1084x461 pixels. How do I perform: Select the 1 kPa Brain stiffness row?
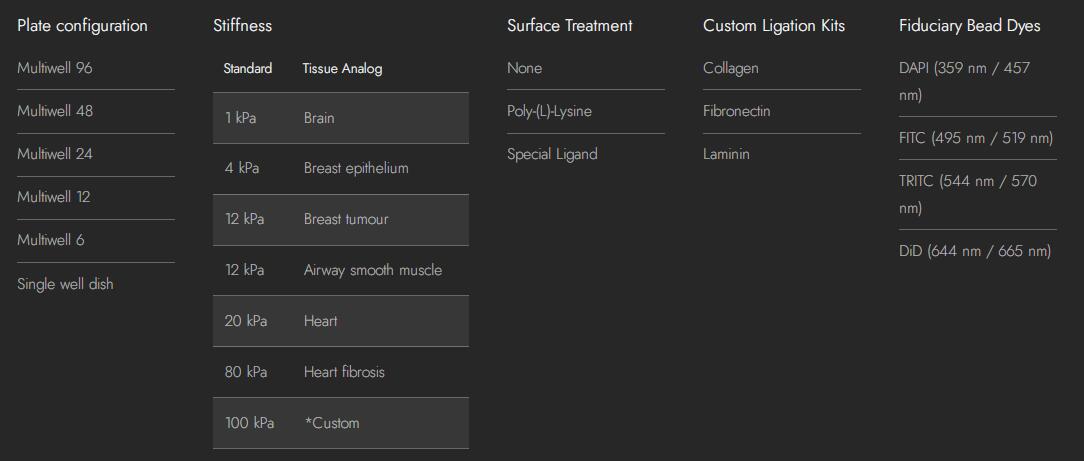click(x=340, y=118)
